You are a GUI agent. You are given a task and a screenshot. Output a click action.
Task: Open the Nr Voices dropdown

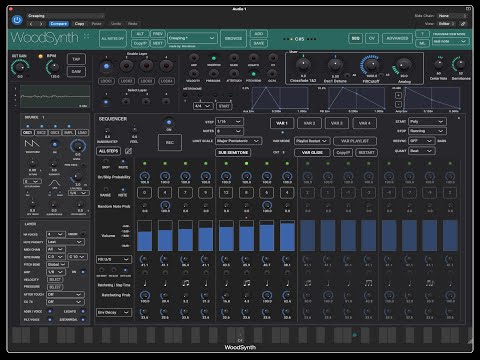pyautogui.click(x=55, y=234)
